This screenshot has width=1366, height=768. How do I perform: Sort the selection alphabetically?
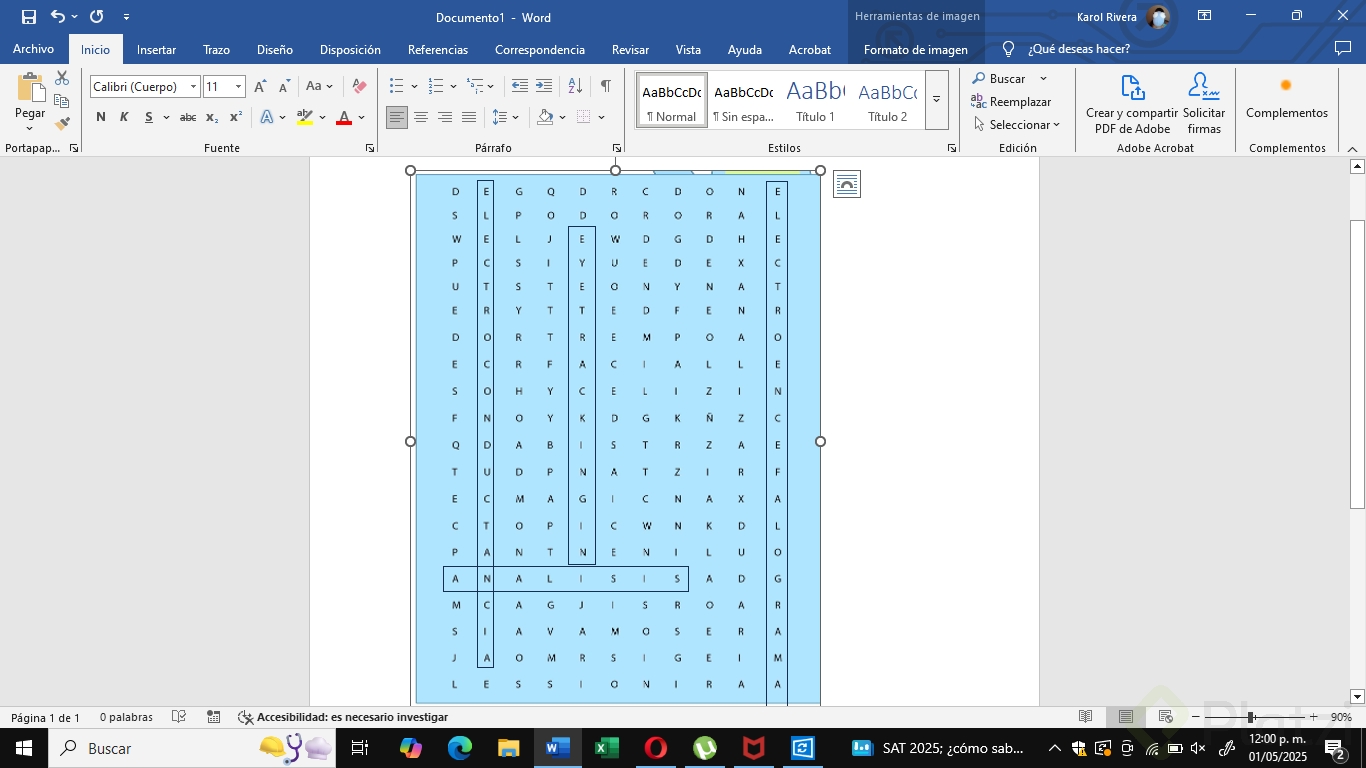[x=575, y=87]
